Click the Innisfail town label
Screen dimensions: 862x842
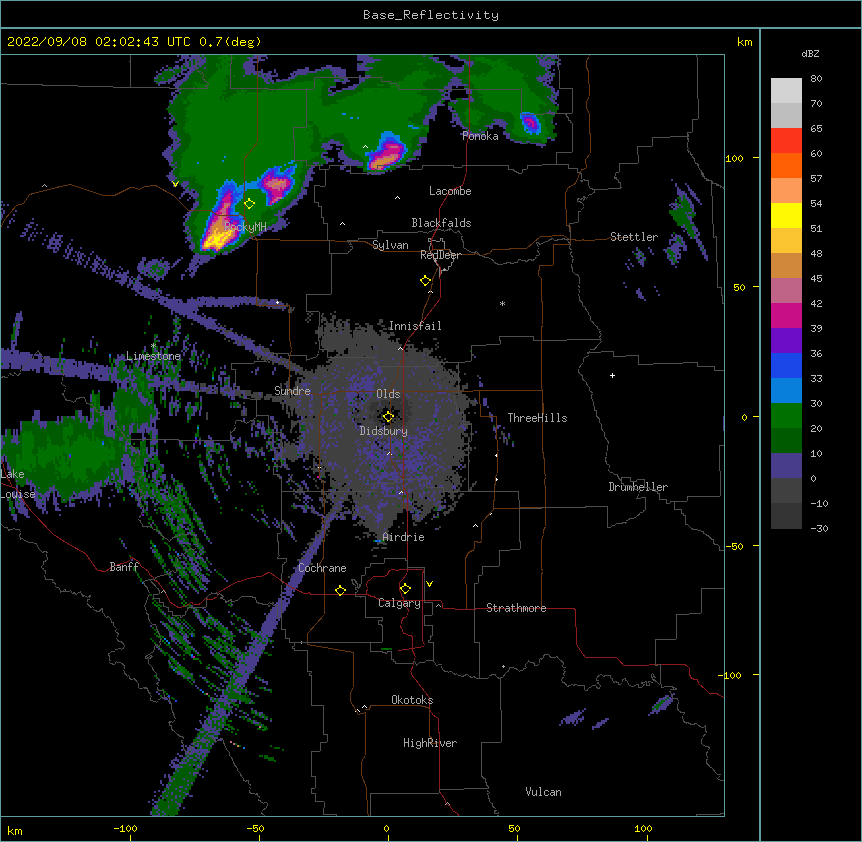tap(415, 326)
